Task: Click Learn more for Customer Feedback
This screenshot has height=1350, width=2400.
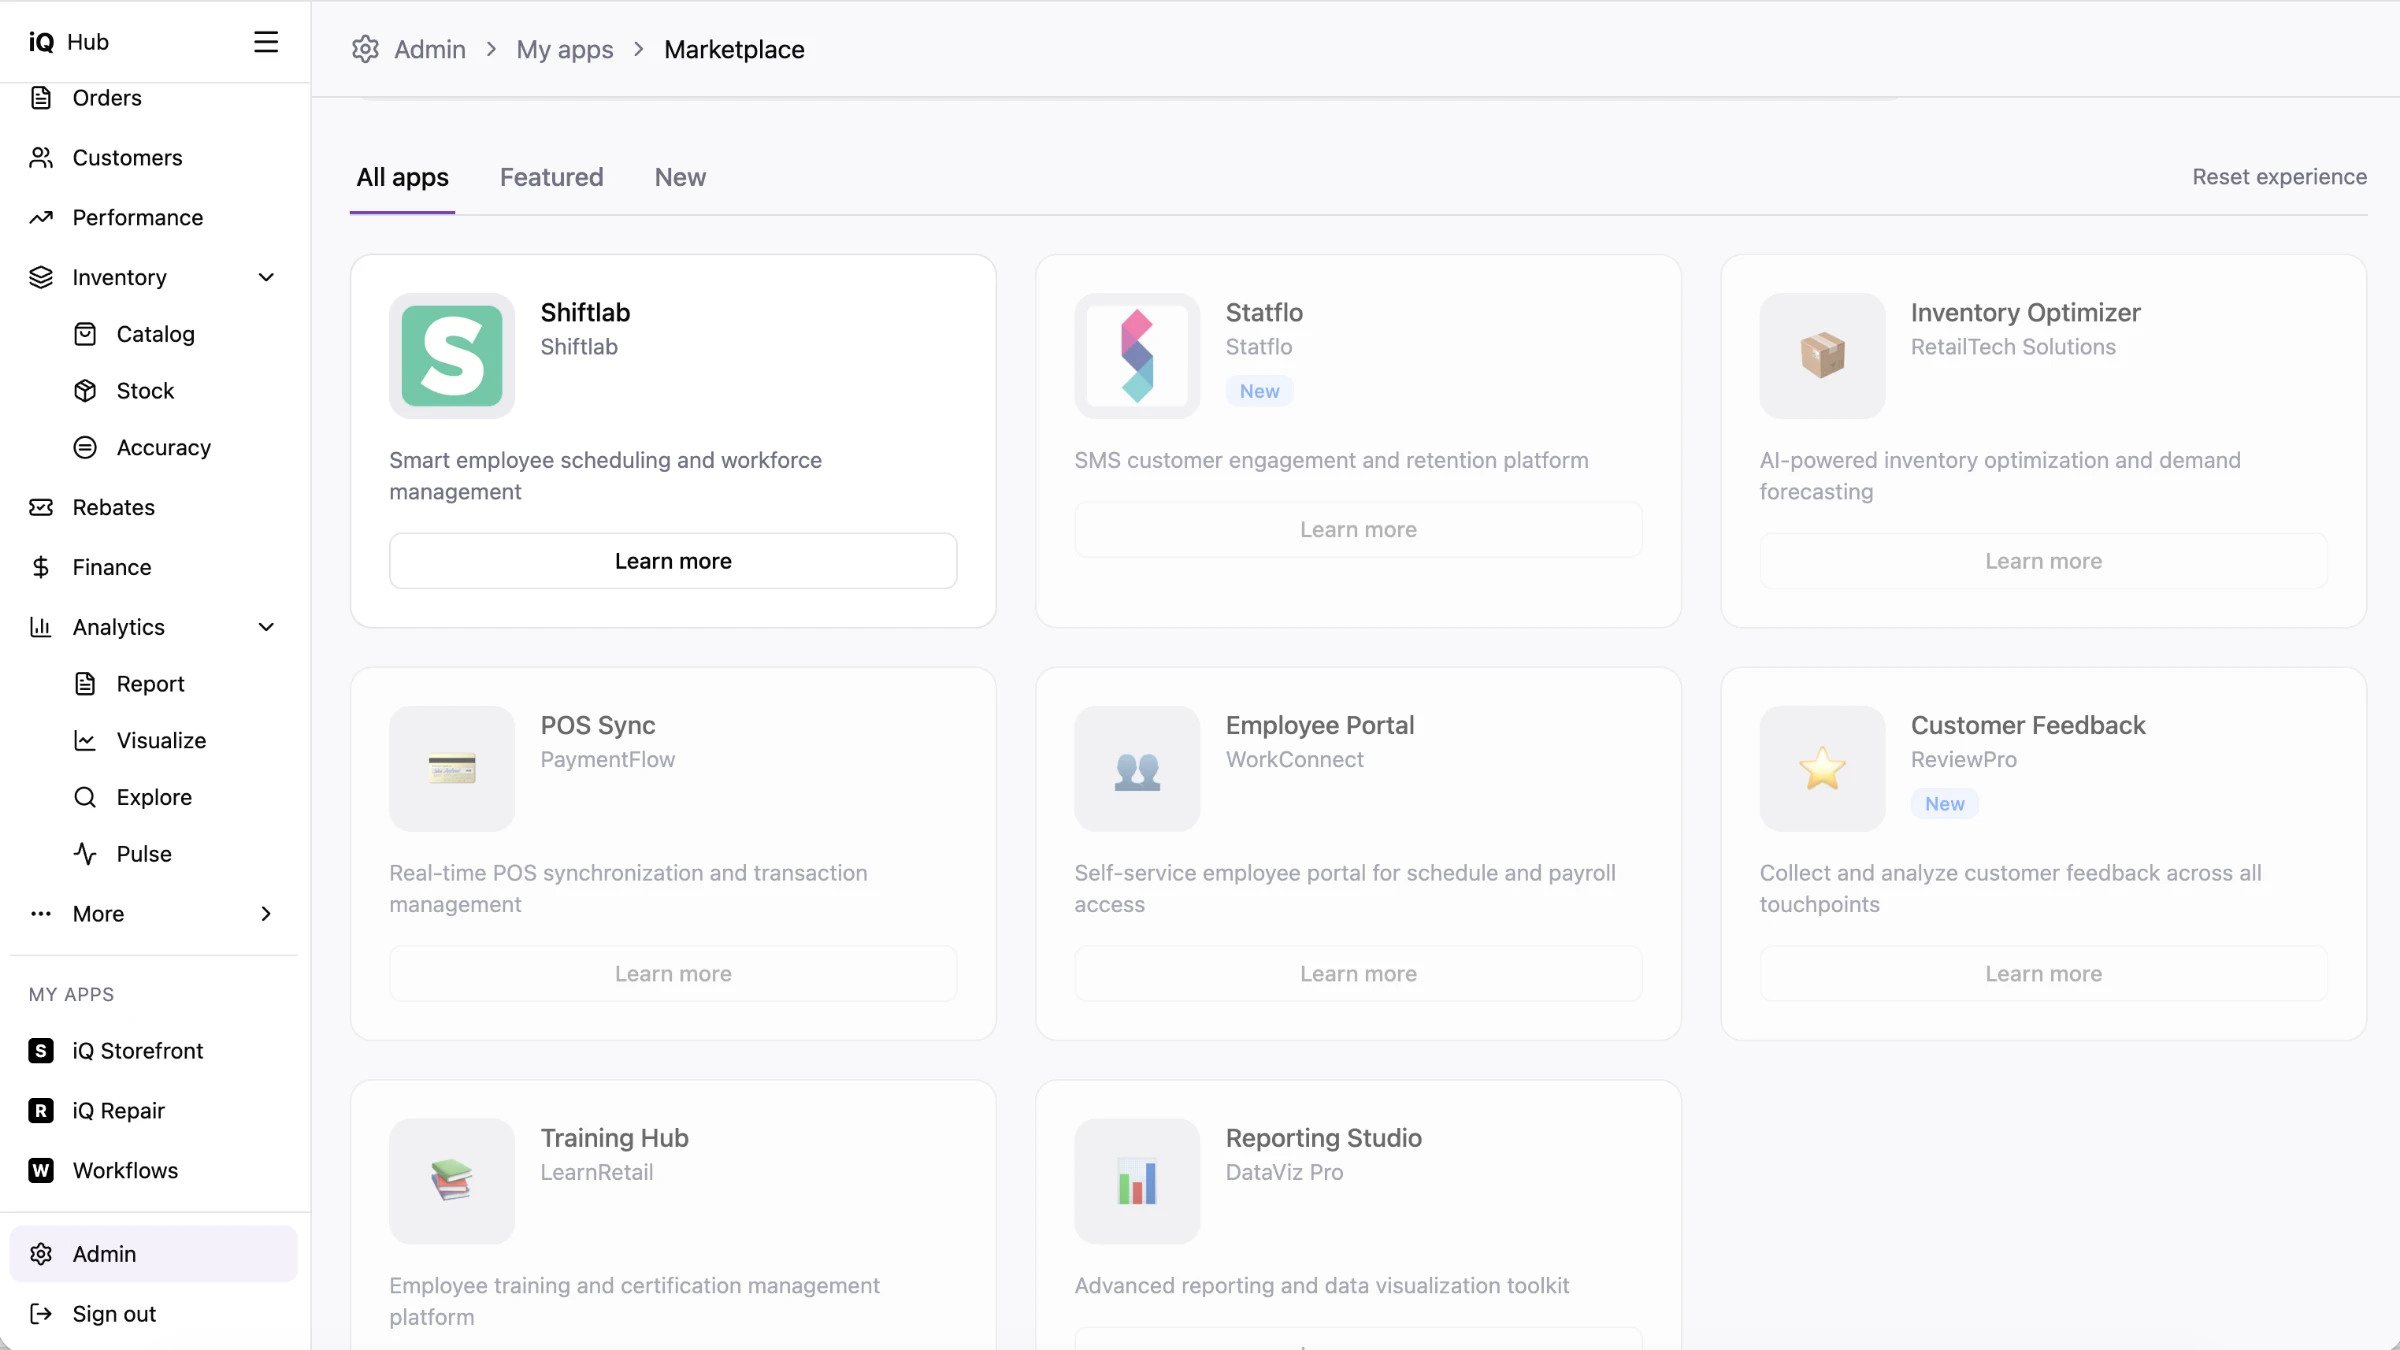Action: (x=2044, y=974)
